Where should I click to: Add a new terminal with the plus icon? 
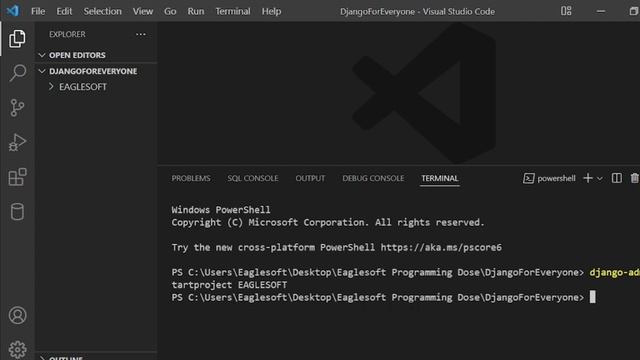click(x=588, y=178)
